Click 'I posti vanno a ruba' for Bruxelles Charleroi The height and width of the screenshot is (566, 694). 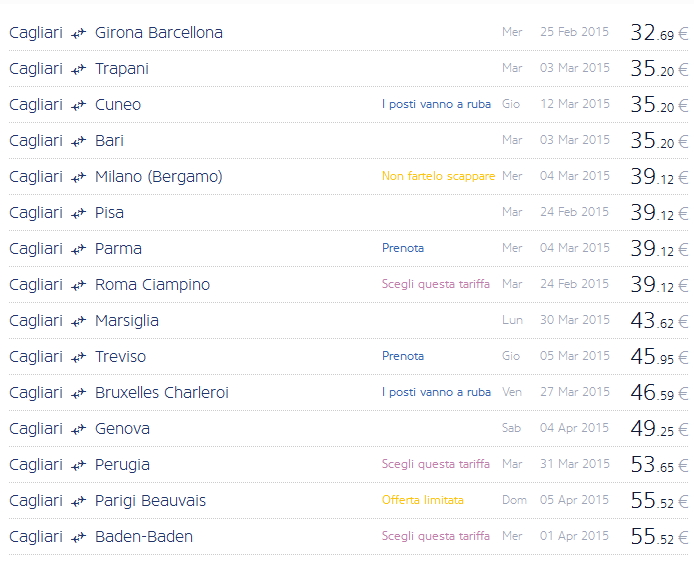pyautogui.click(x=436, y=392)
